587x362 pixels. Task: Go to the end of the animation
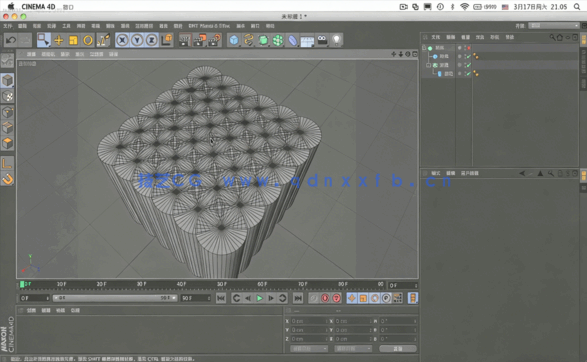[298, 298]
